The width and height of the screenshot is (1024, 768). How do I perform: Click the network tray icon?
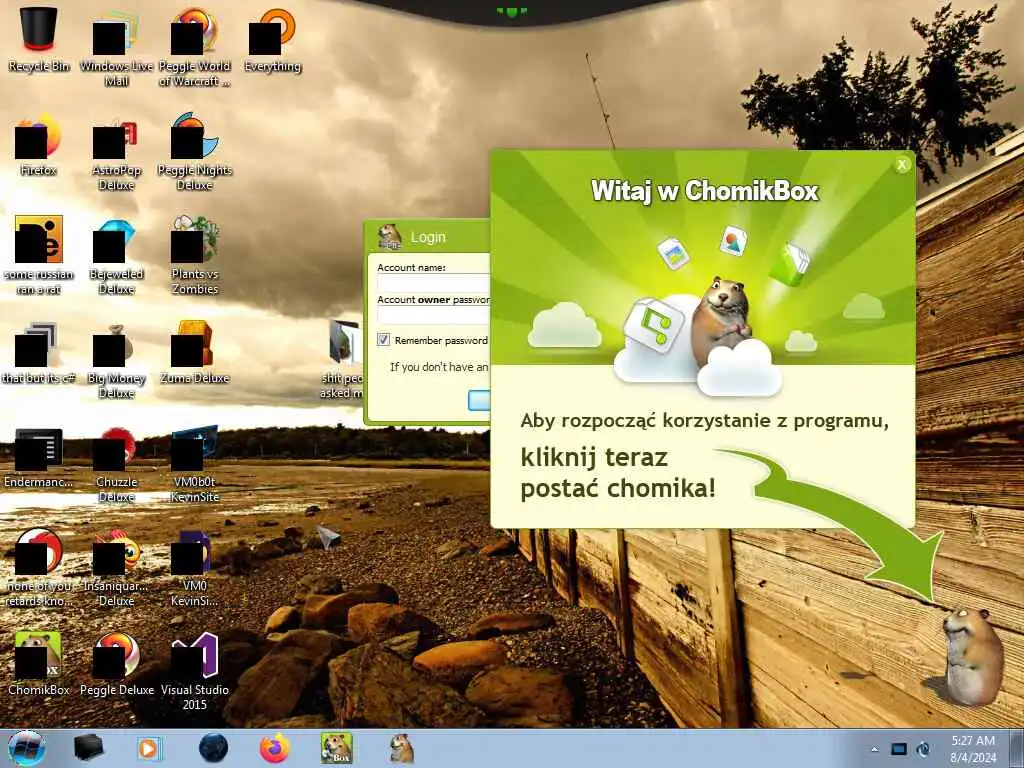coord(899,749)
